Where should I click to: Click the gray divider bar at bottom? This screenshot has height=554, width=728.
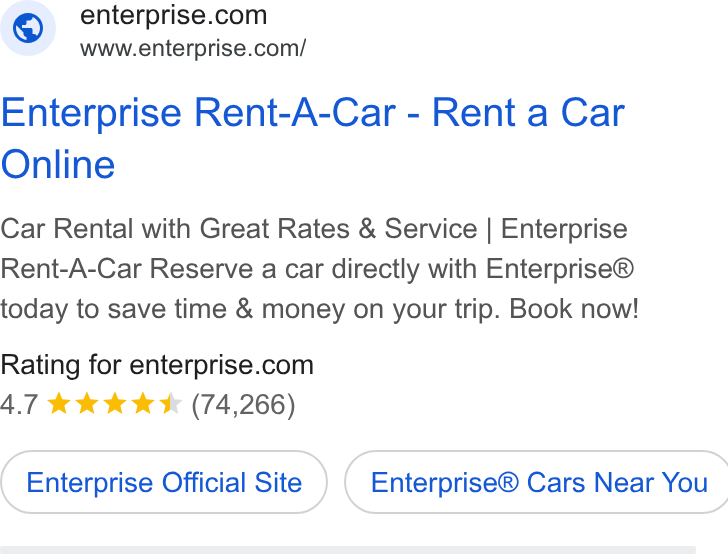[x=348, y=550]
